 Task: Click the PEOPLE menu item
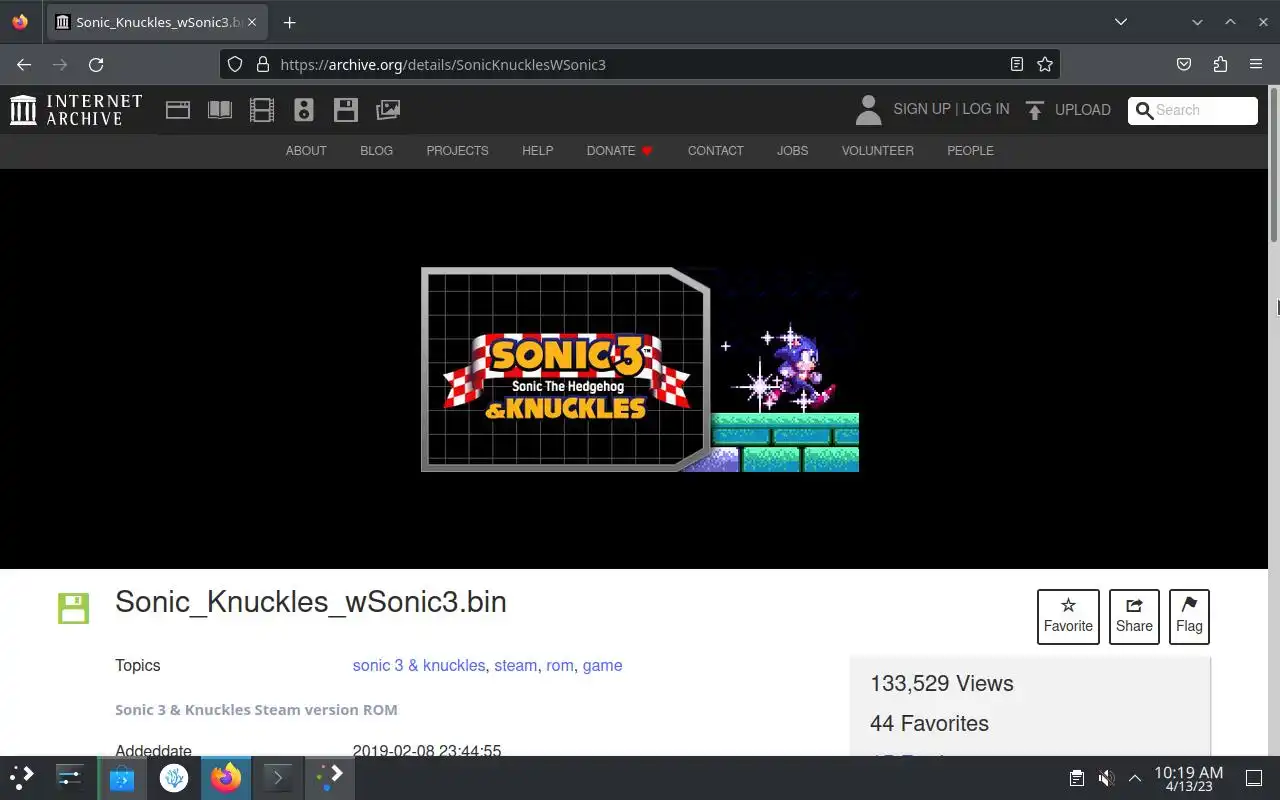970,151
